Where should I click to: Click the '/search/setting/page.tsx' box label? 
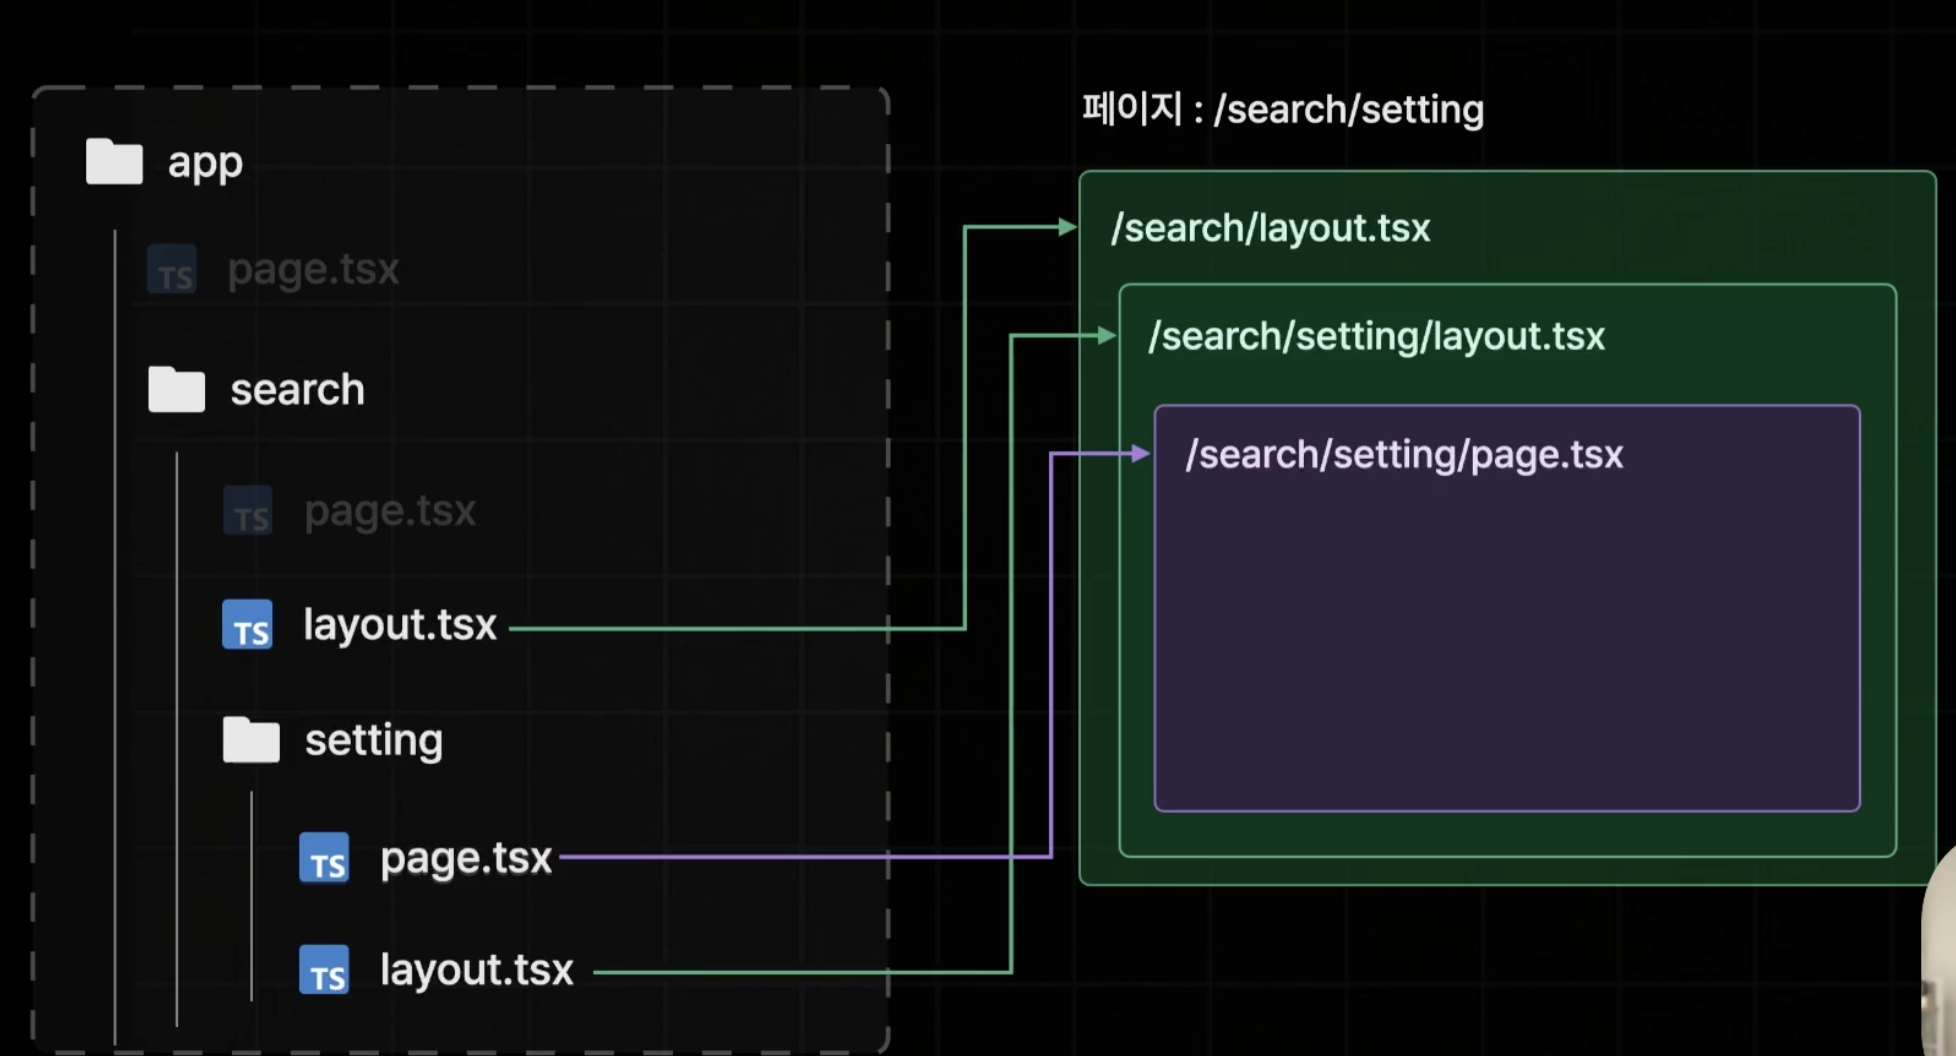[1404, 455]
